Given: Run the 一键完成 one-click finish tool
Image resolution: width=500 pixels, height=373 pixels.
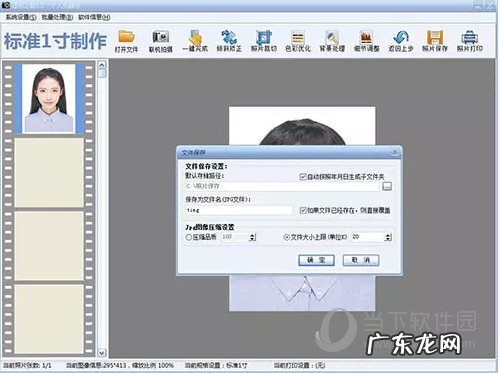Looking at the screenshot, I should (195, 41).
